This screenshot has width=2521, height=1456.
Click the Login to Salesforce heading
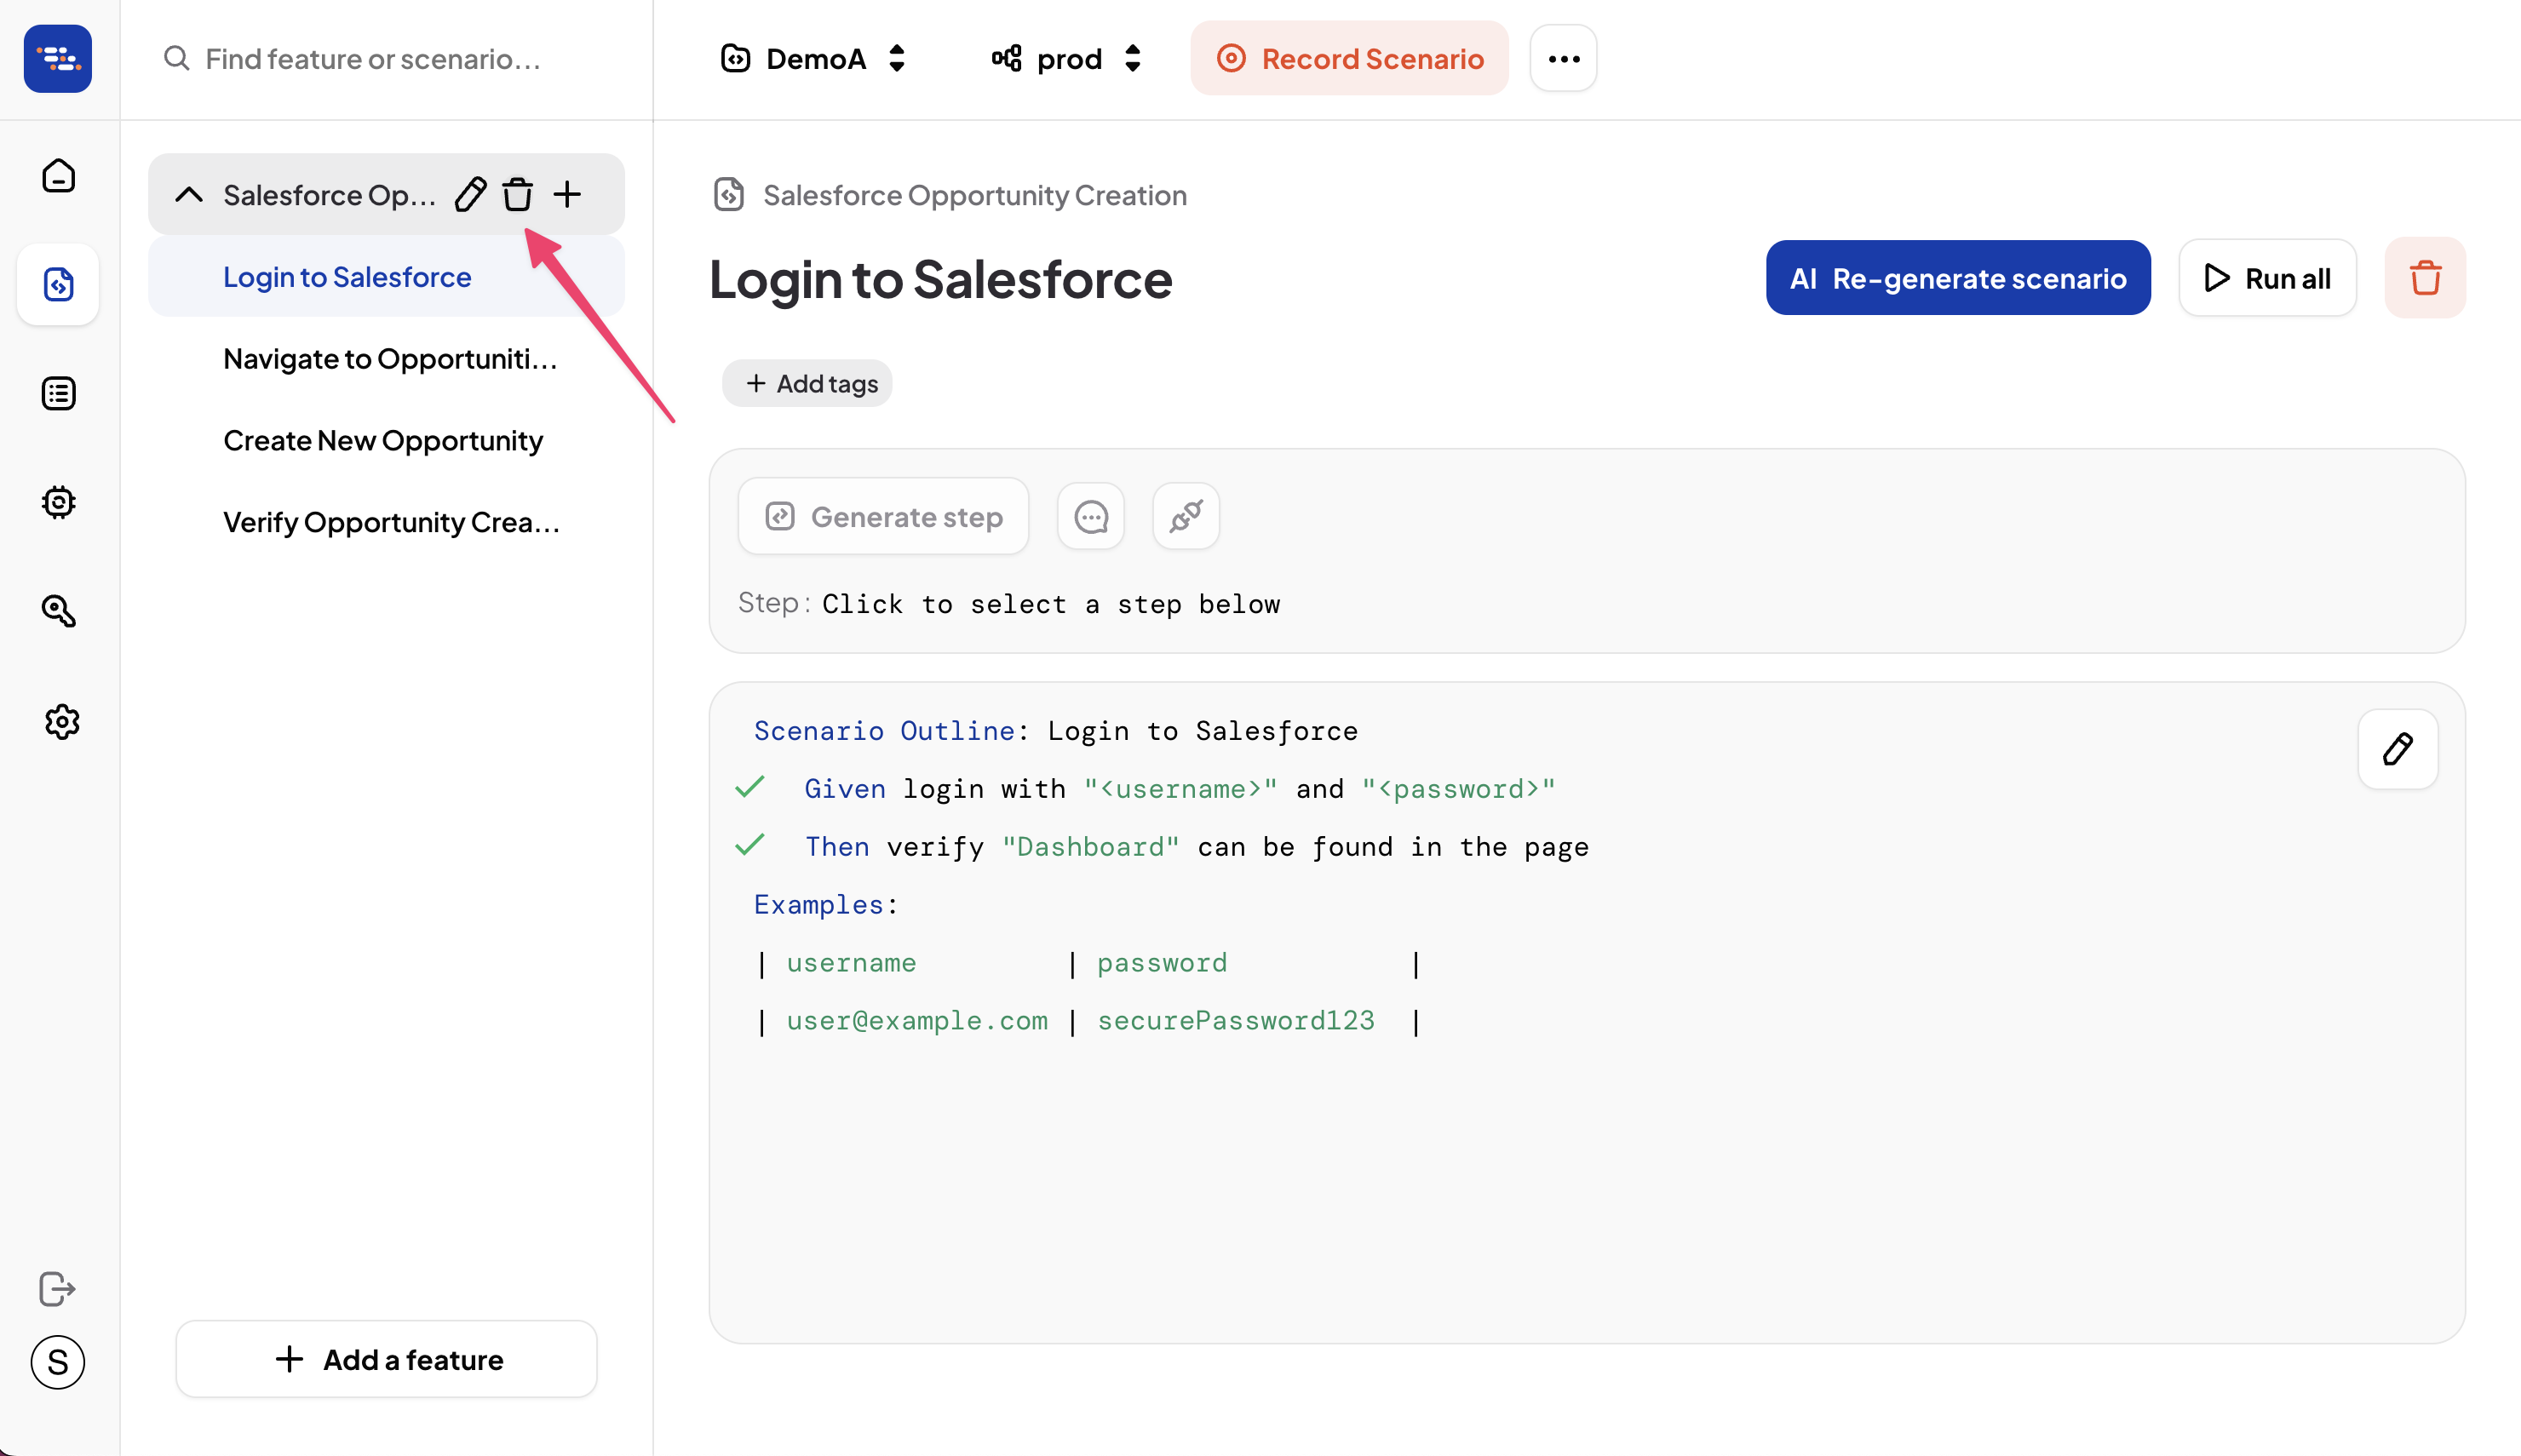tap(940, 279)
